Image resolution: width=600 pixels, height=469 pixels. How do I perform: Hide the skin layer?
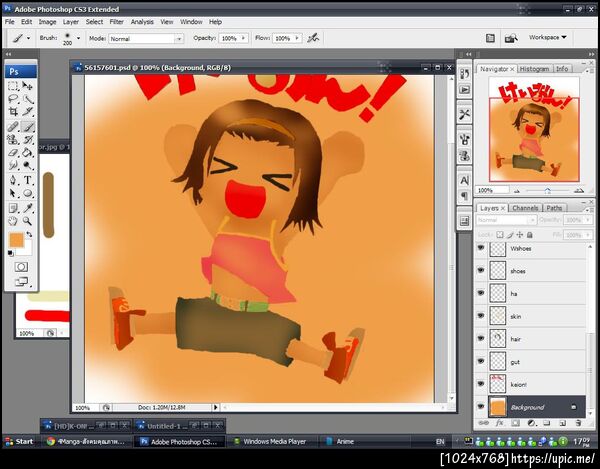click(x=481, y=316)
